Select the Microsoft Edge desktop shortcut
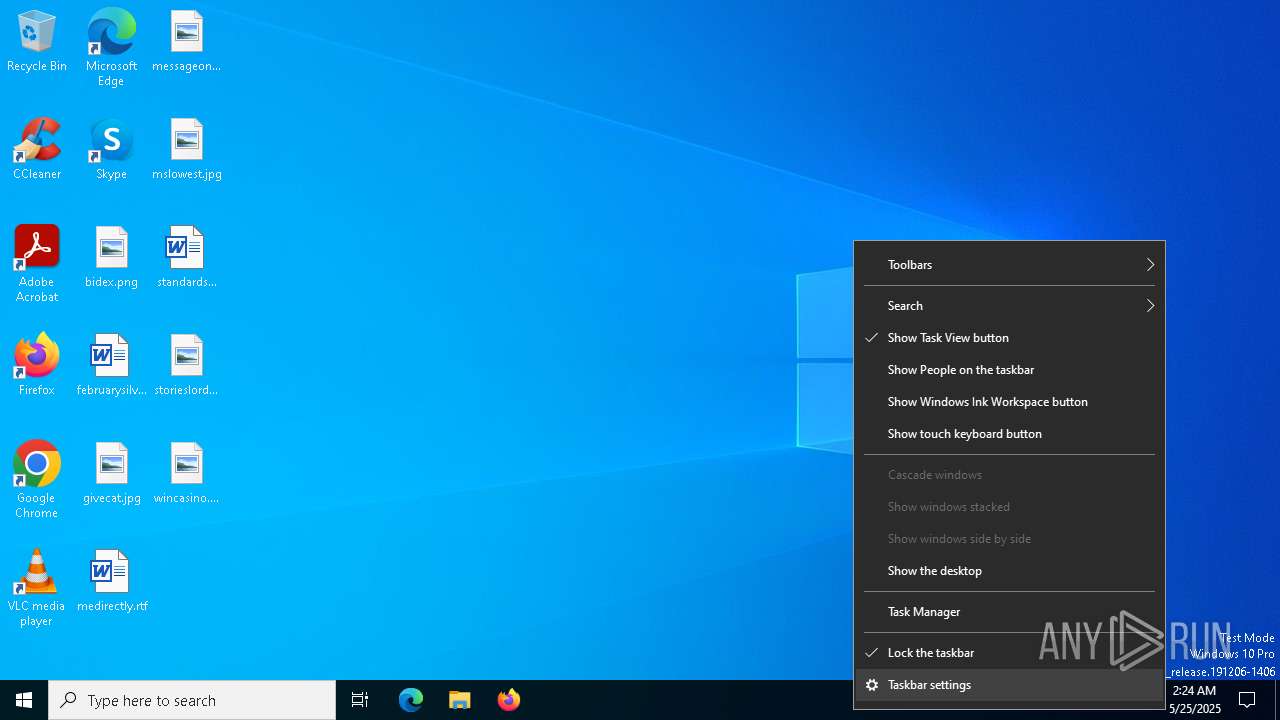This screenshot has width=1280, height=720. (x=111, y=47)
